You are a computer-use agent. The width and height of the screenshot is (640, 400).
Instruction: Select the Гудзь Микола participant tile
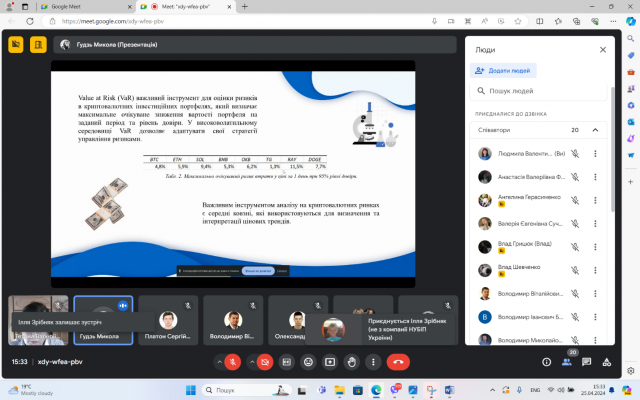[103, 320]
